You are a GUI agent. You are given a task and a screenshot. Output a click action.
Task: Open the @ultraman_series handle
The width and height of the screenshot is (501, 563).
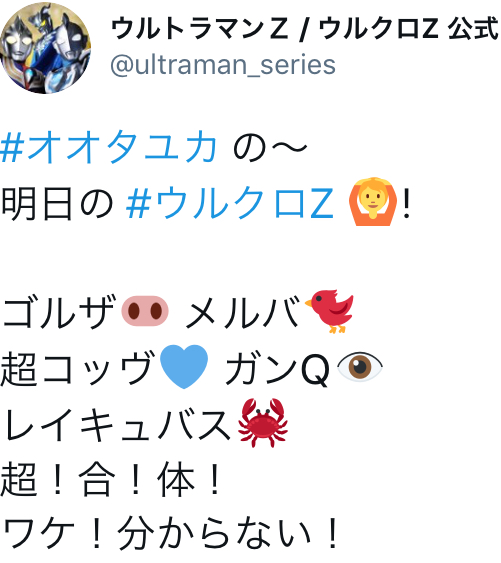click(x=223, y=65)
